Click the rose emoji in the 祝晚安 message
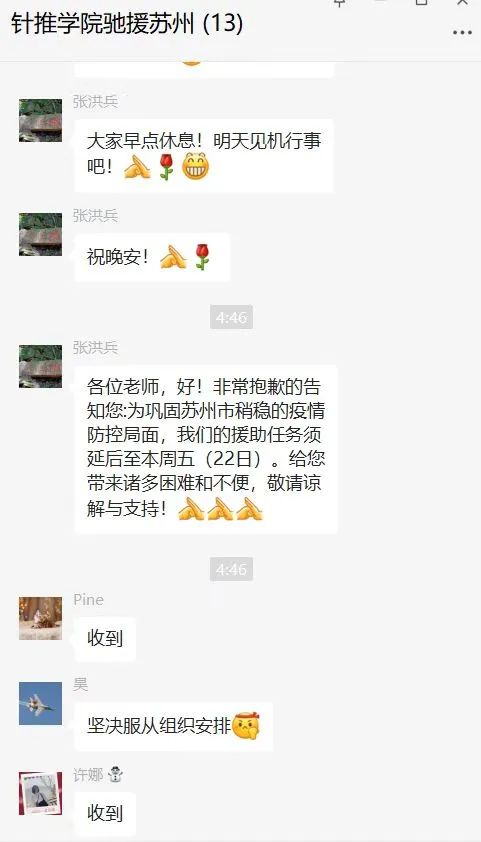This screenshot has width=481, height=842. (x=202, y=257)
